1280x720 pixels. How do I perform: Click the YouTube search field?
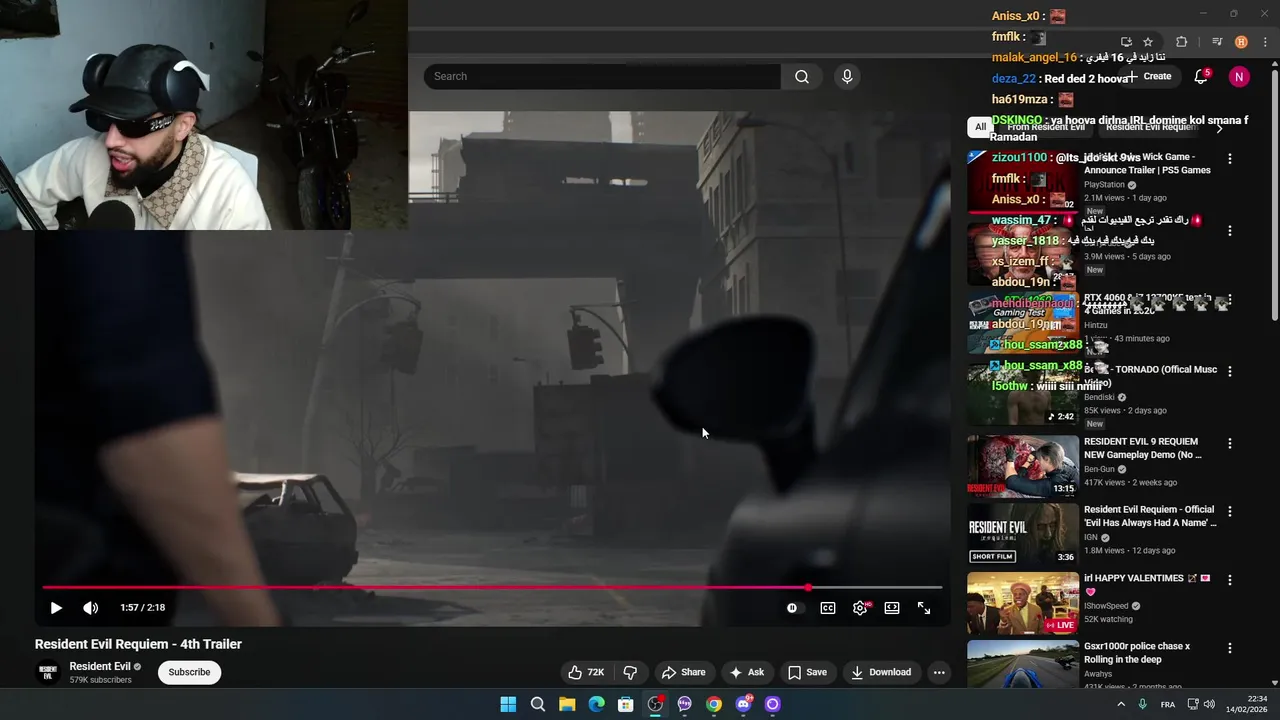pyautogui.click(x=602, y=76)
